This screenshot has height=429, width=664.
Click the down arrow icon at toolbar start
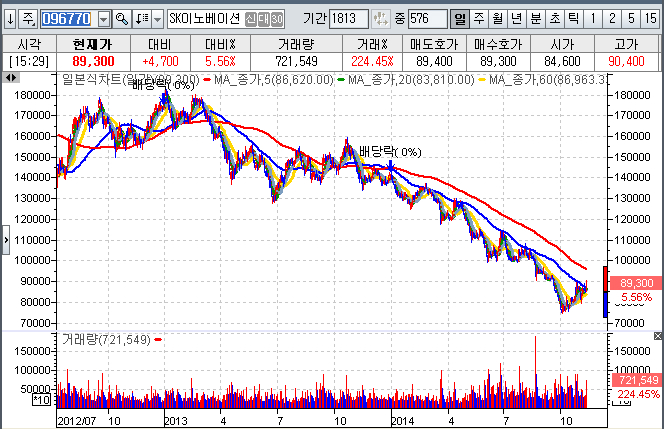[10, 19]
